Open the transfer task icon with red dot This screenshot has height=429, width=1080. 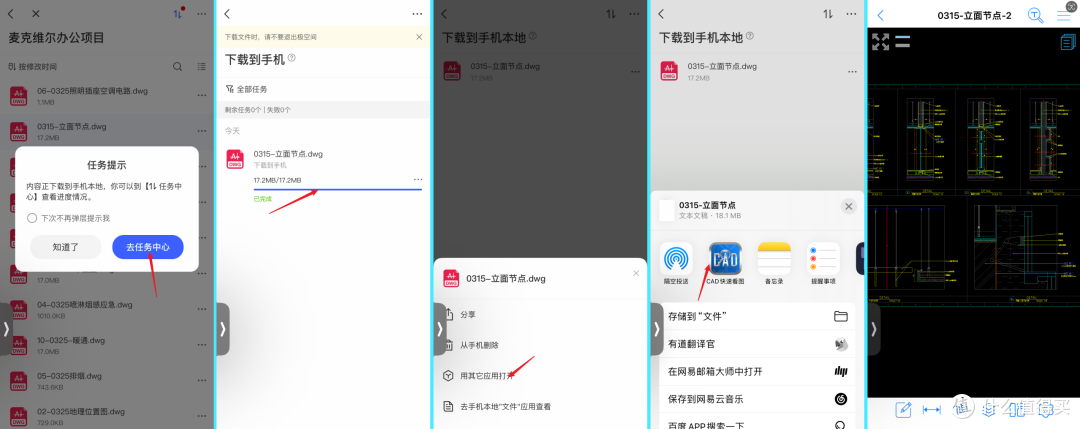[178, 14]
